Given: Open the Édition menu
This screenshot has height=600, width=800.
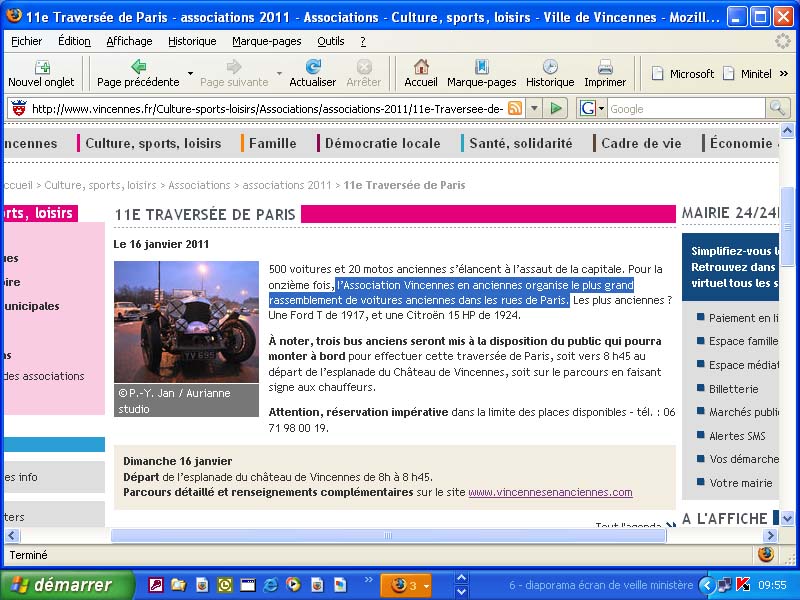Looking at the screenshot, I should coord(74,41).
